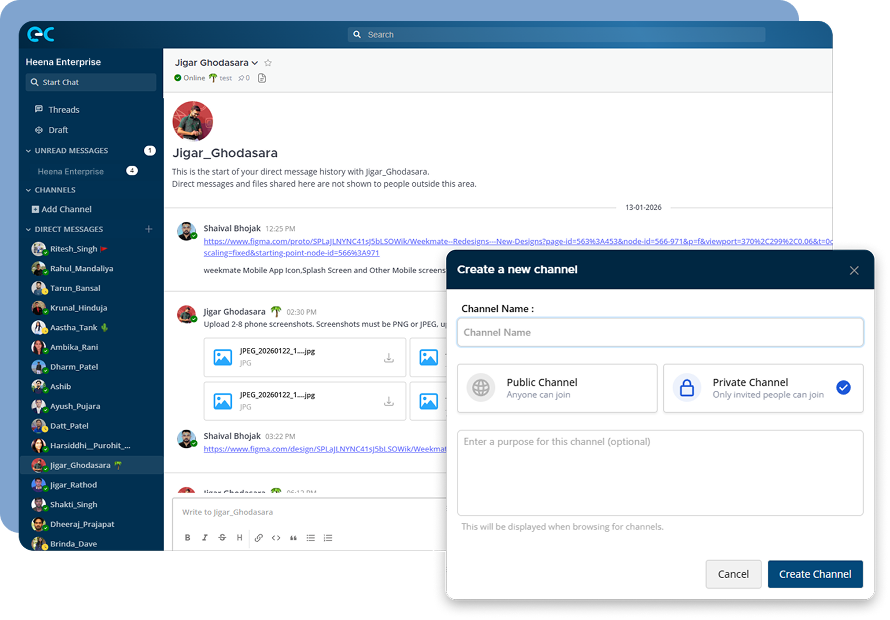Open direct message with Ritesh_Singh
The image size is (890, 620).
click(75, 249)
